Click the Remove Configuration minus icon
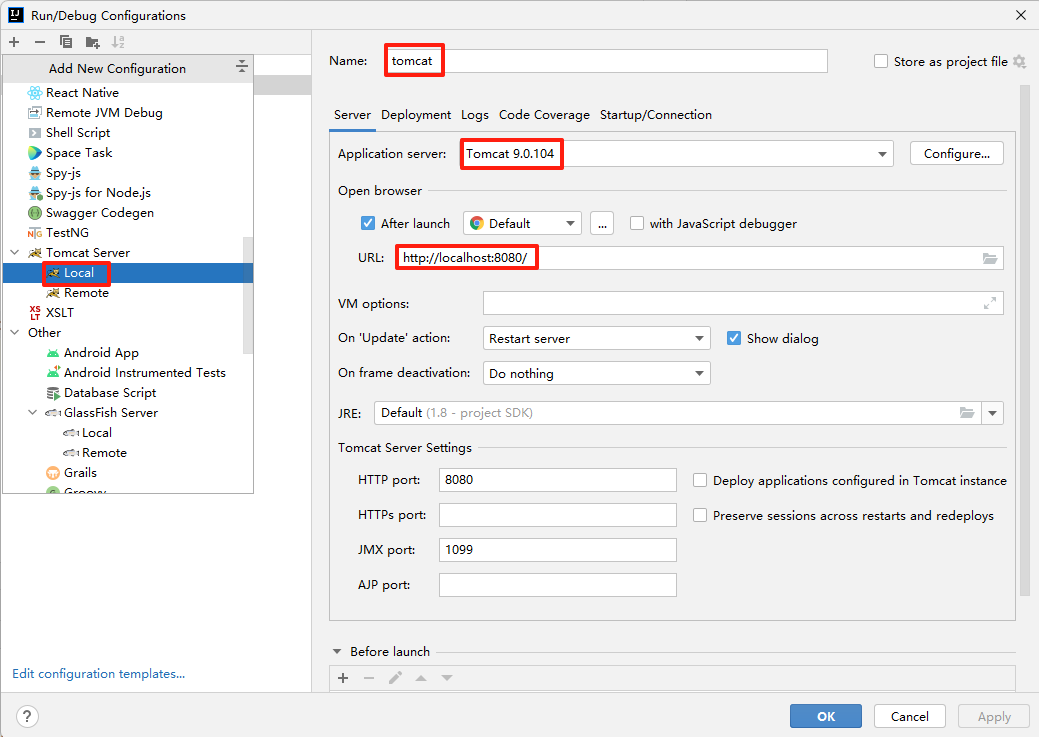This screenshot has width=1039, height=737. click(x=40, y=42)
